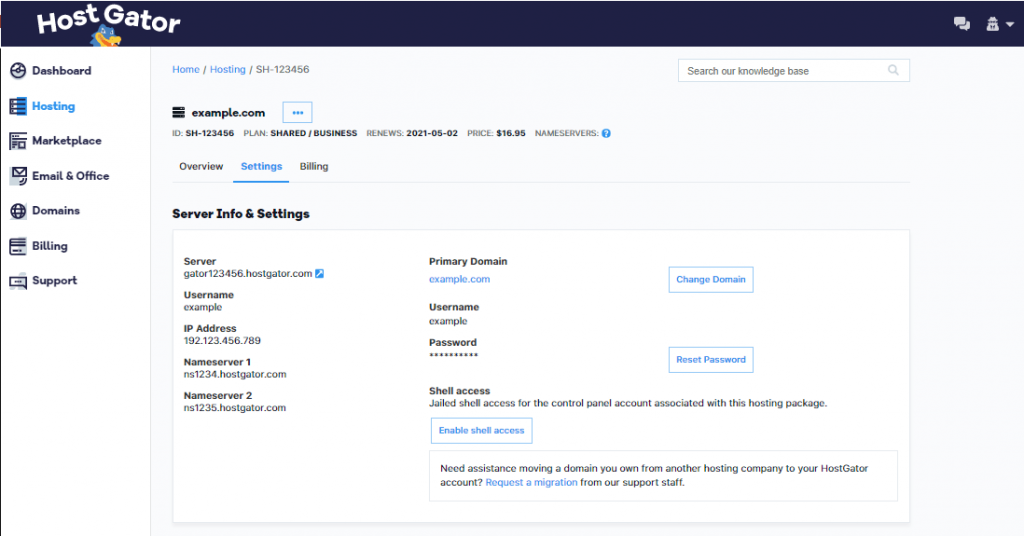This screenshot has height=536, width=1024.
Task: Click the Server Info & Settings heading
Action: coord(241,213)
